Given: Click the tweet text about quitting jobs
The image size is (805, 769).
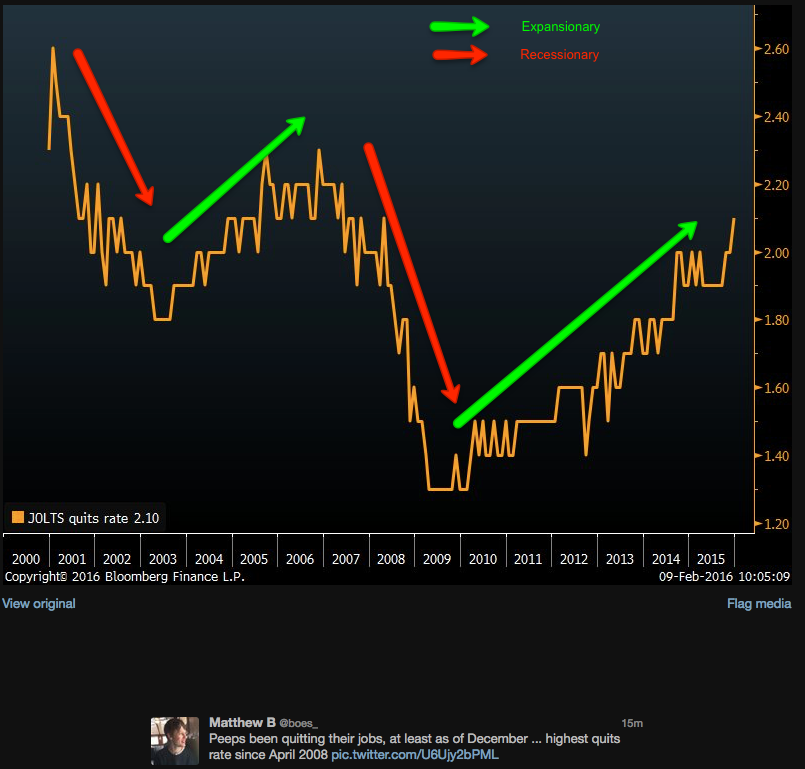Looking at the screenshot, I should coord(414,746).
